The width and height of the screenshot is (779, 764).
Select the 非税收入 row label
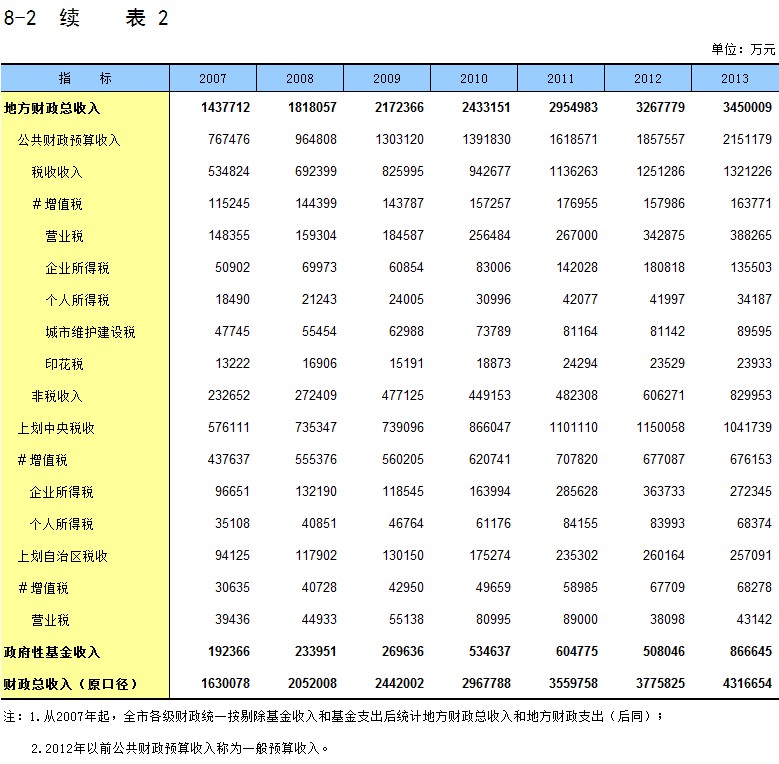[x=57, y=396]
